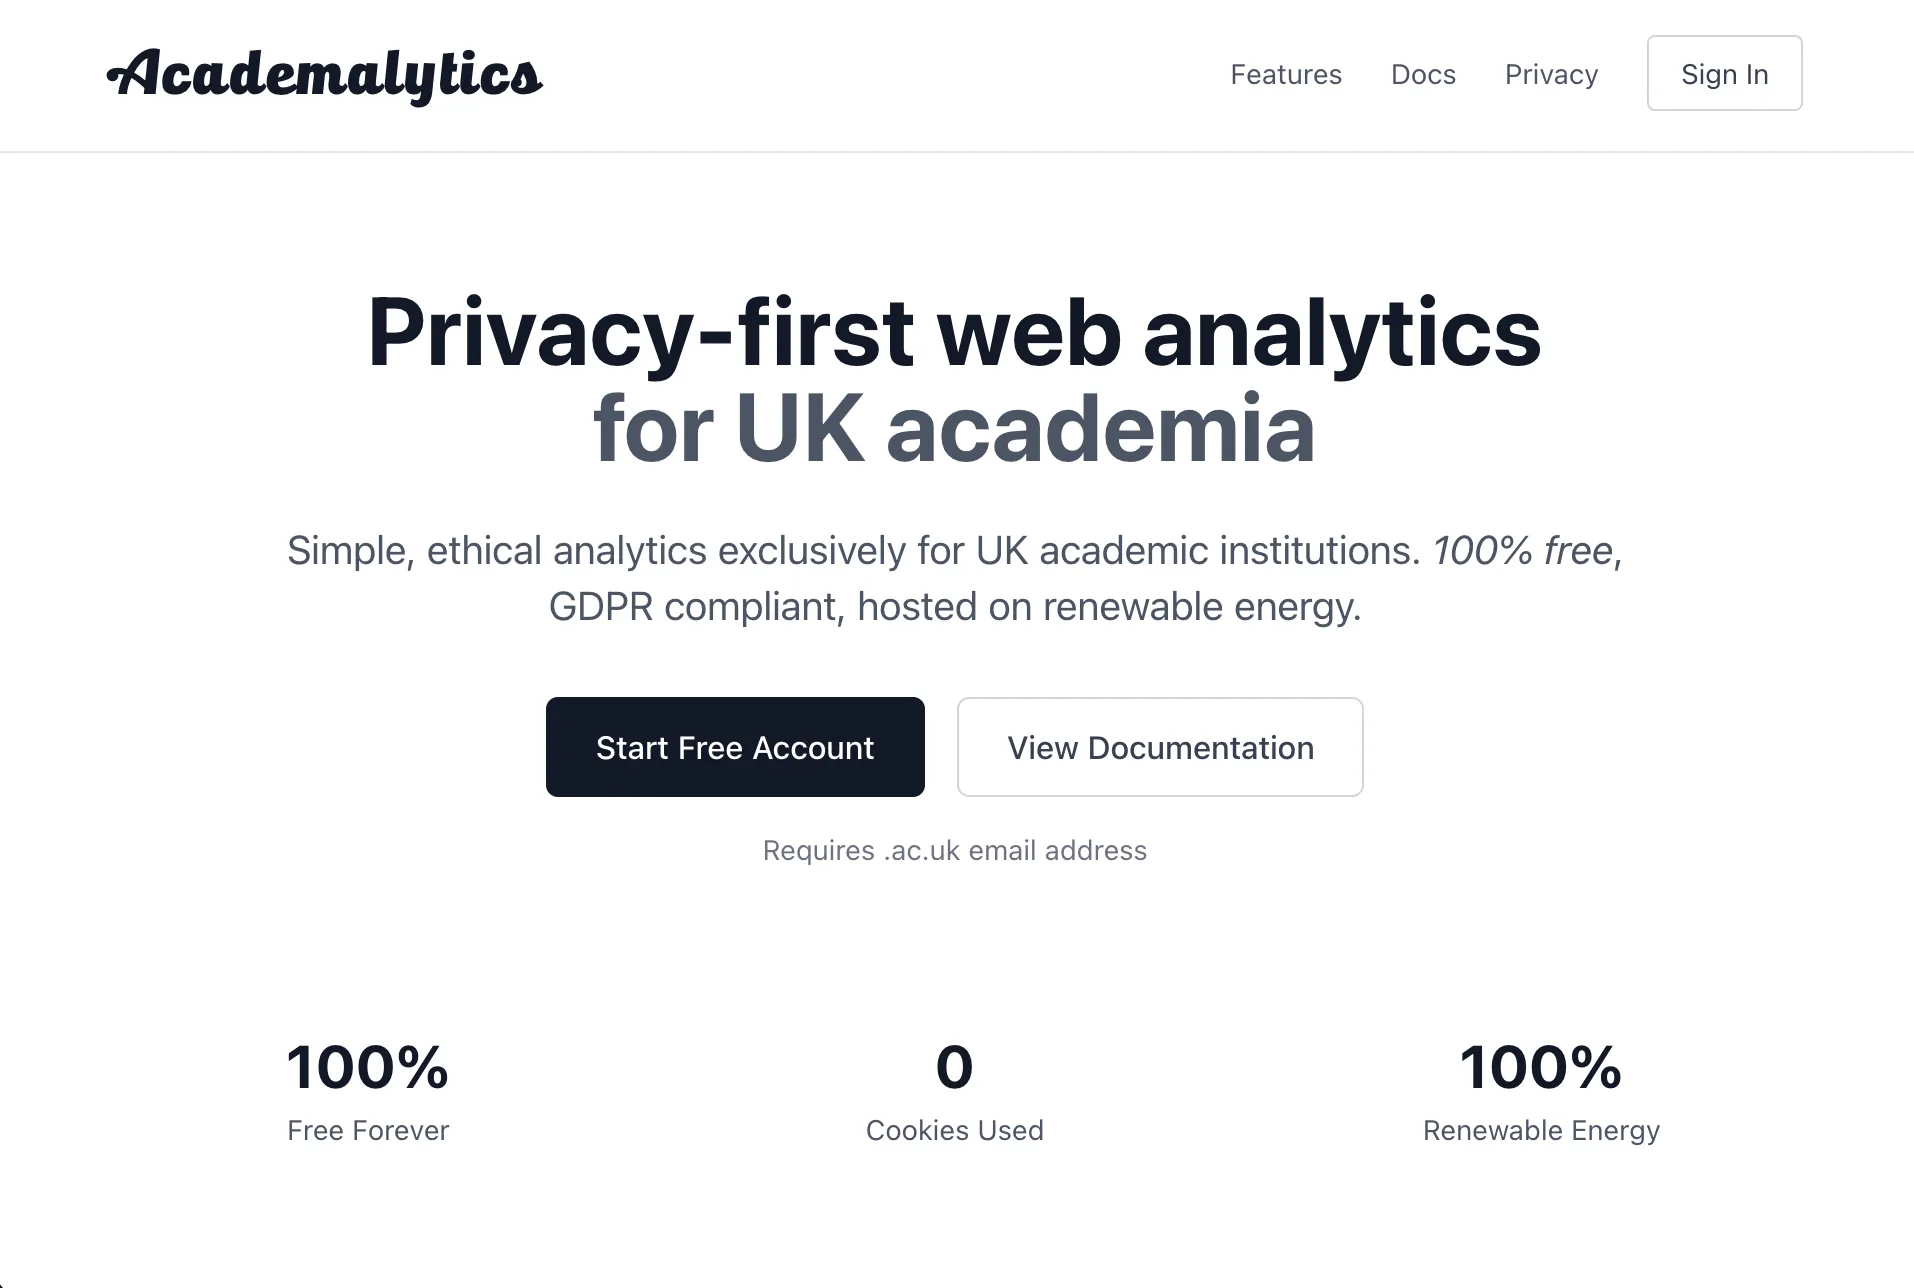Click the '0' number above Cookies Used
1914x1288 pixels.
point(955,1066)
